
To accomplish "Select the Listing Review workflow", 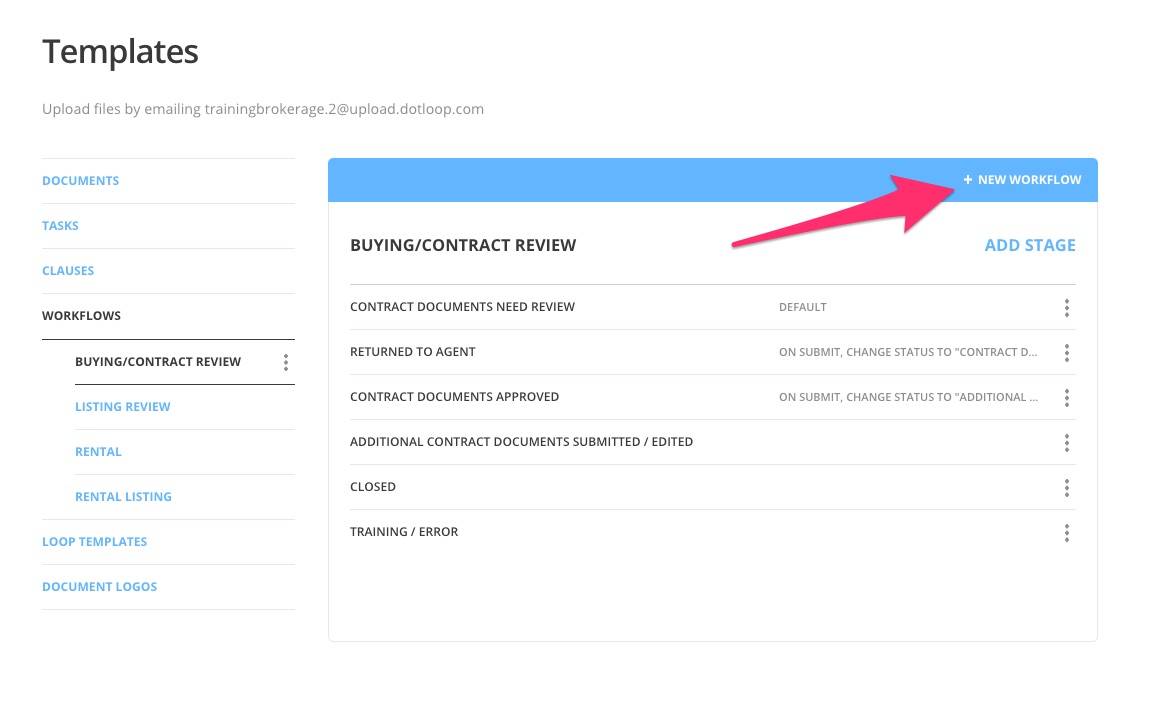I will pos(122,406).
